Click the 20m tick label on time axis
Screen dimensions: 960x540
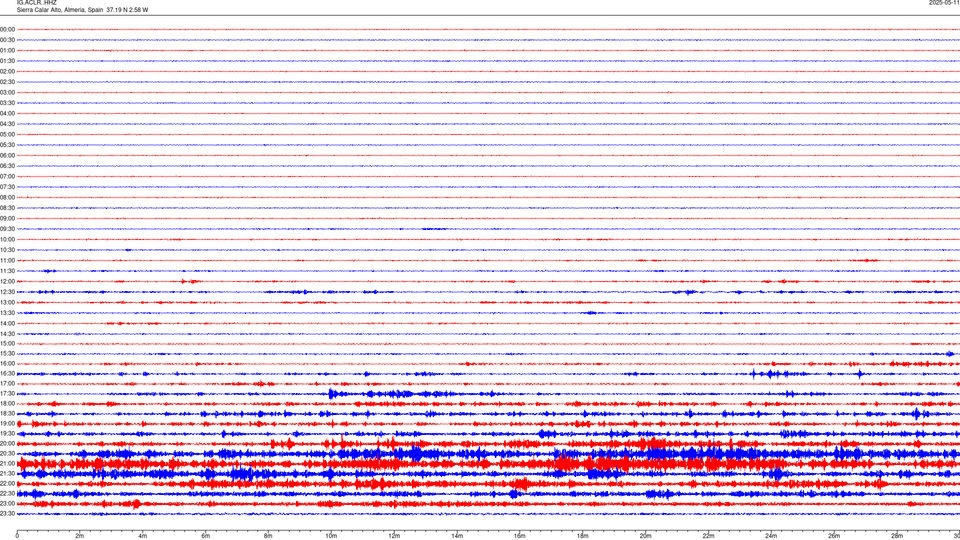point(645,536)
